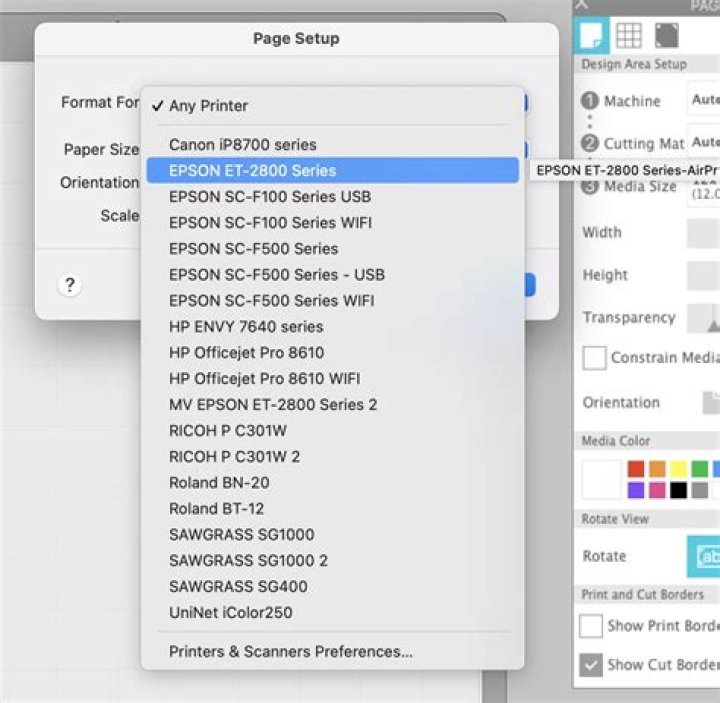This screenshot has height=703, width=720.
Task: Select the orange media color swatch
Action: (657, 469)
